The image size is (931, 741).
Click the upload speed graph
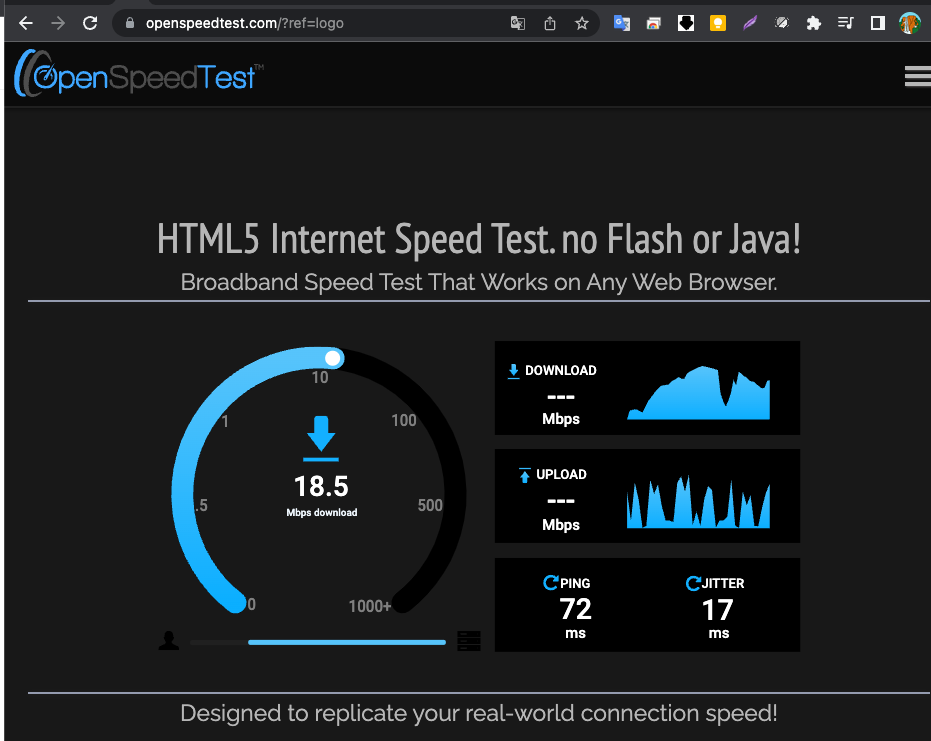click(x=698, y=501)
